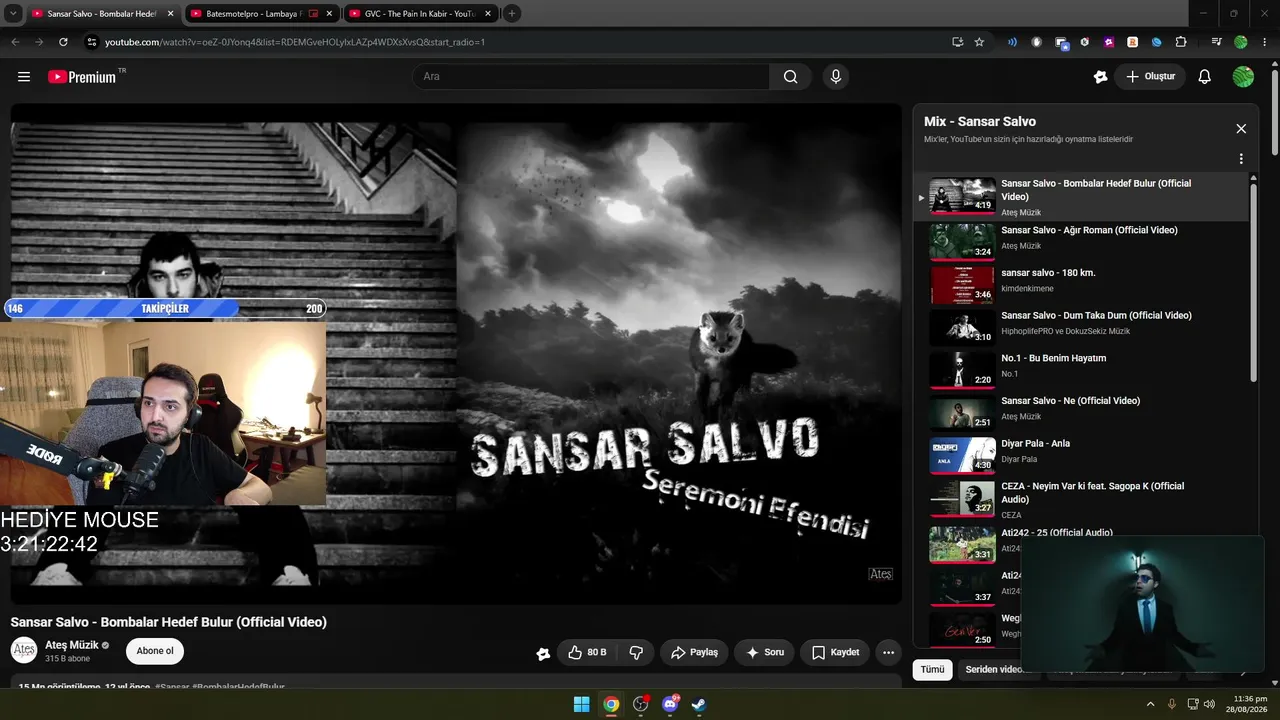This screenshot has height=720, width=1280.
Task: Click the Premium AI sparkle icon beside Oluştur
Action: [1101, 77]
